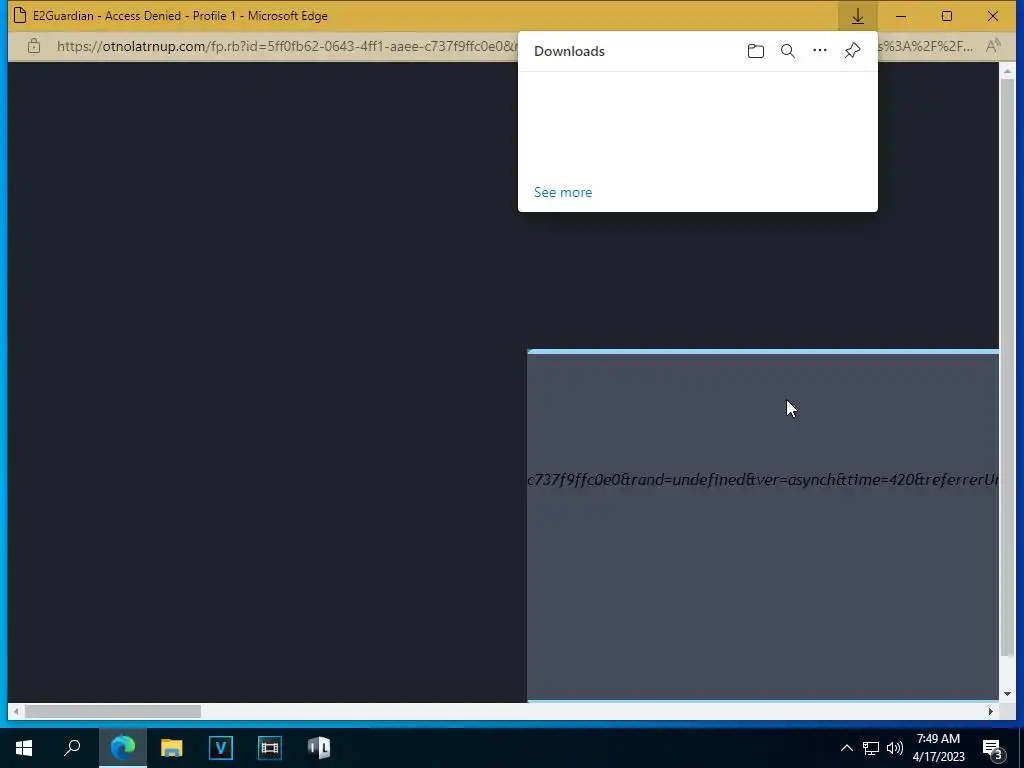Click the See more link
1024x768 pixels.
563,192
